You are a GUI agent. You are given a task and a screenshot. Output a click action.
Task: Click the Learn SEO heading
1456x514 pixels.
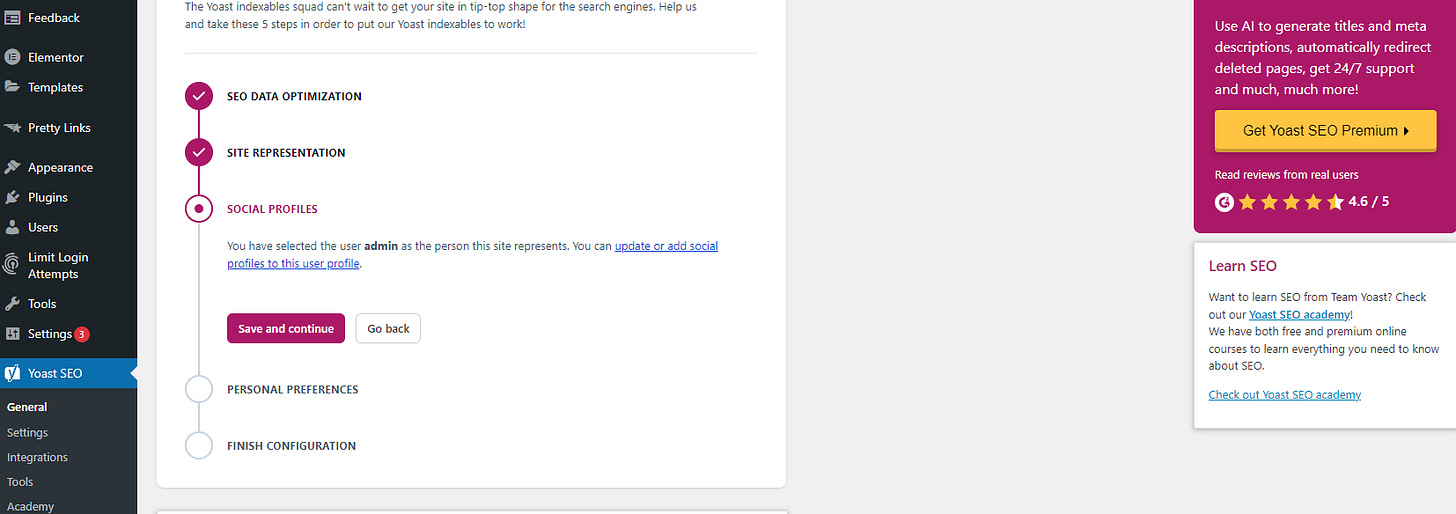[x=1243, y=266]
